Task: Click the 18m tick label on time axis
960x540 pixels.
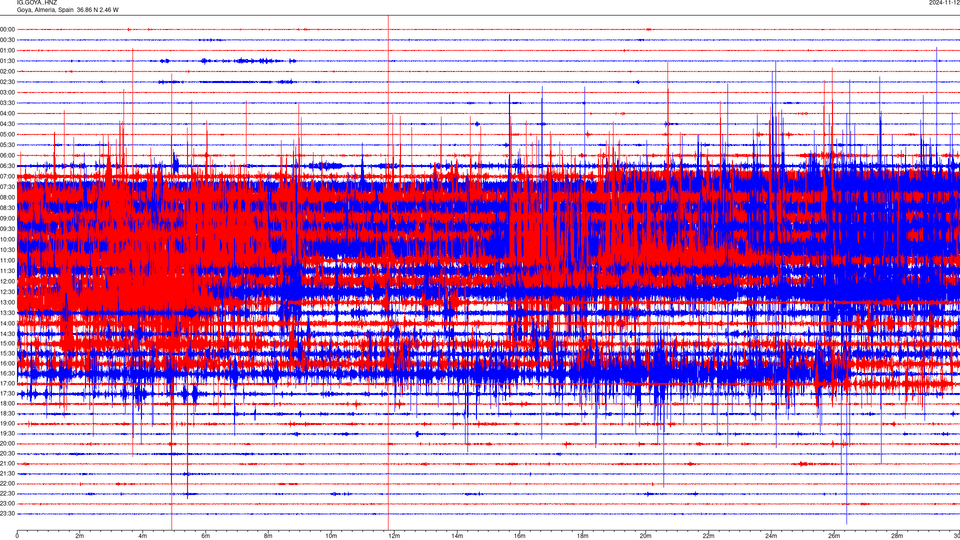Action: pyautogui.click(x=582, y=536)
